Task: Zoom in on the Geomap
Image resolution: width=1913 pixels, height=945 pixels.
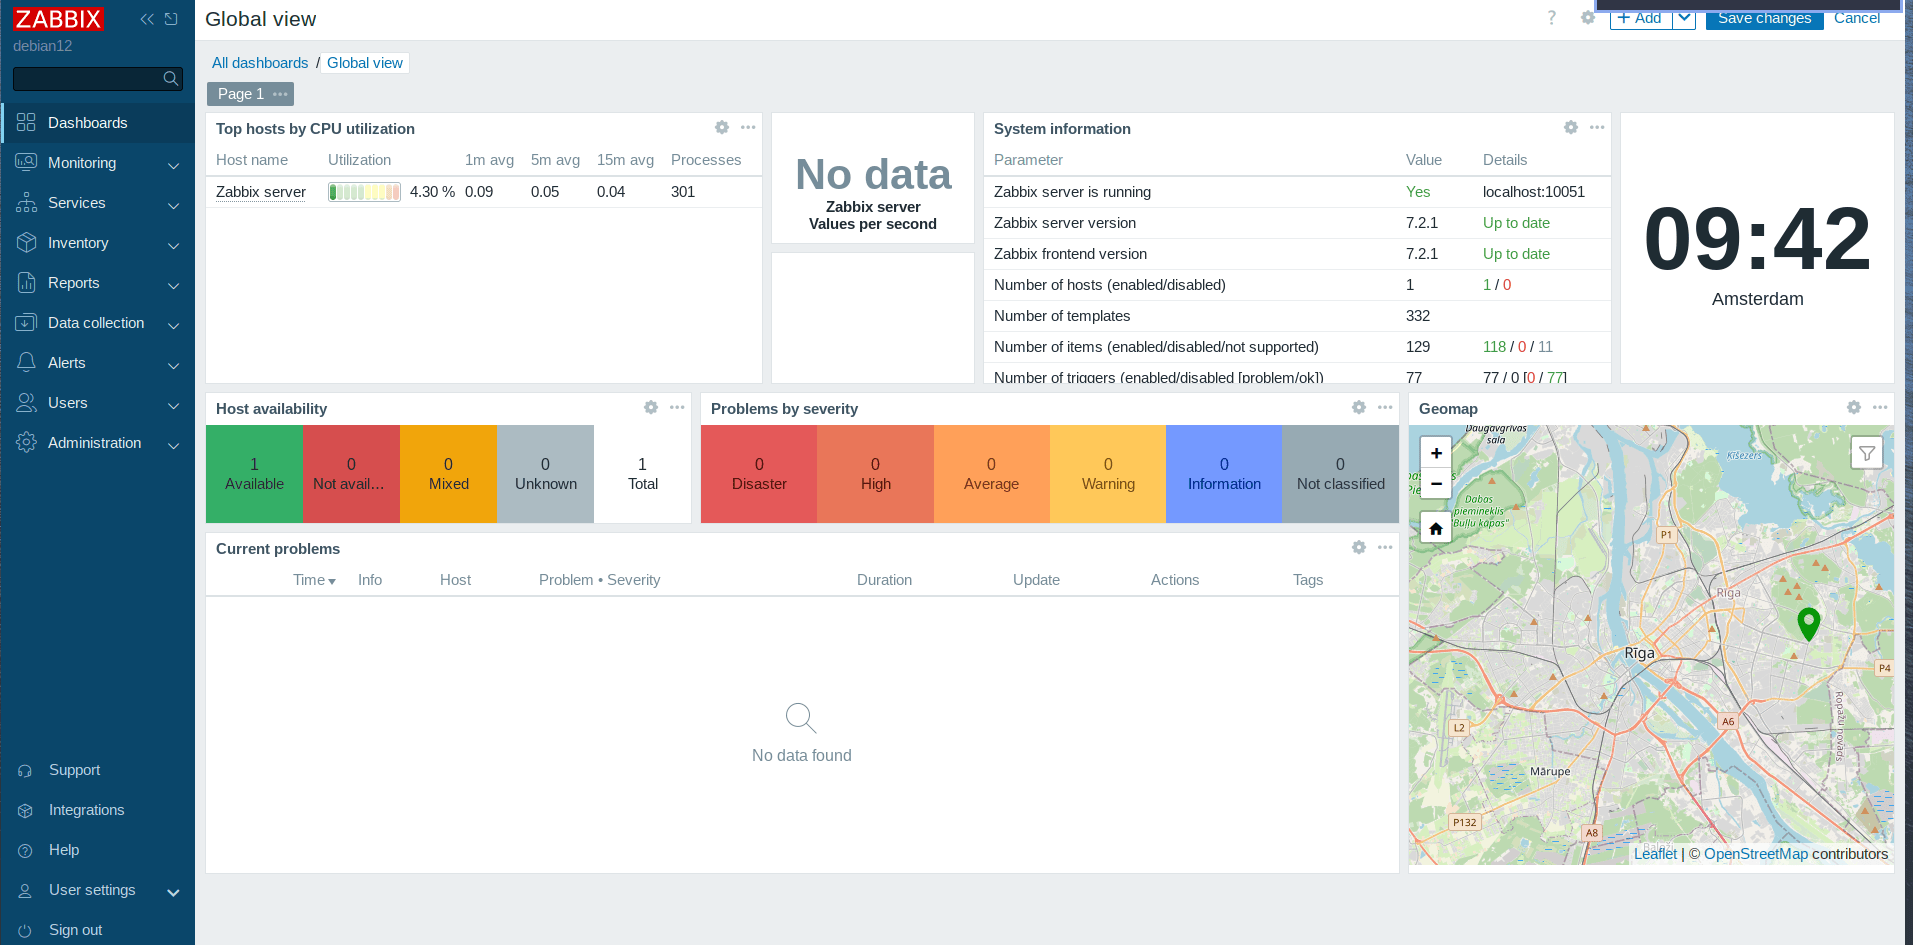Action: (x=1436, y=453)
